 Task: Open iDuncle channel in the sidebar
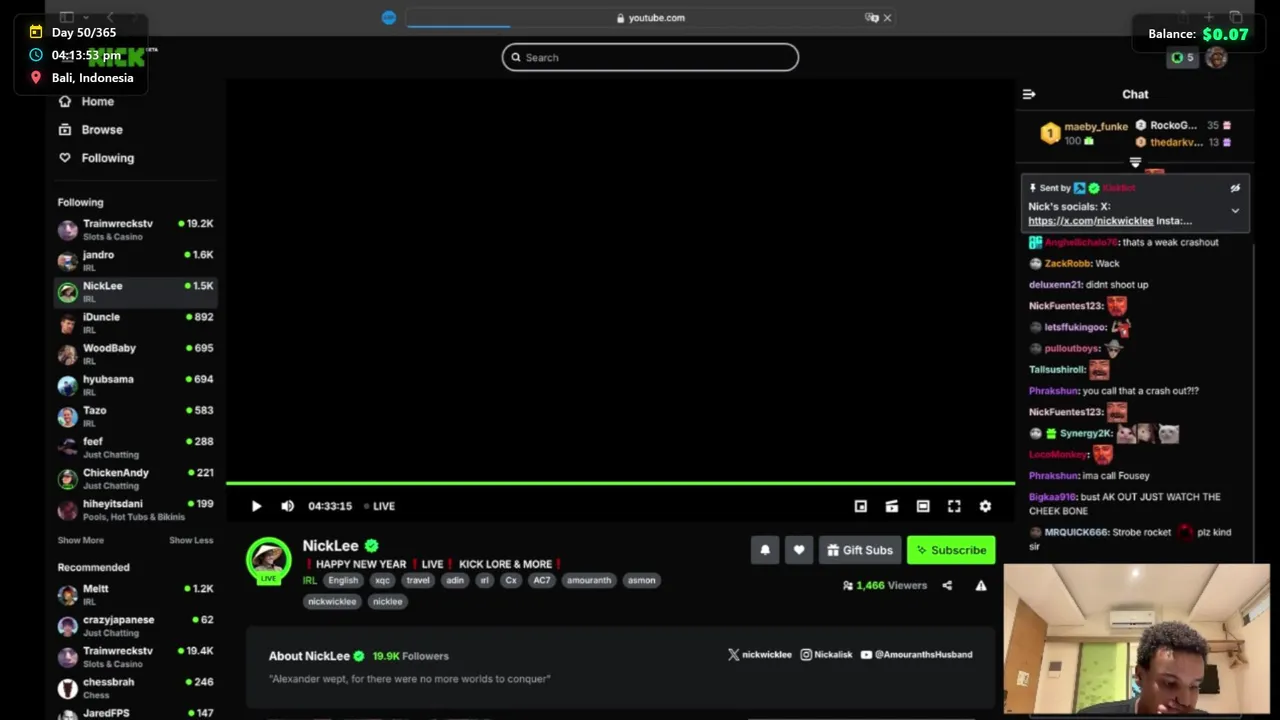tap(135, 323)
